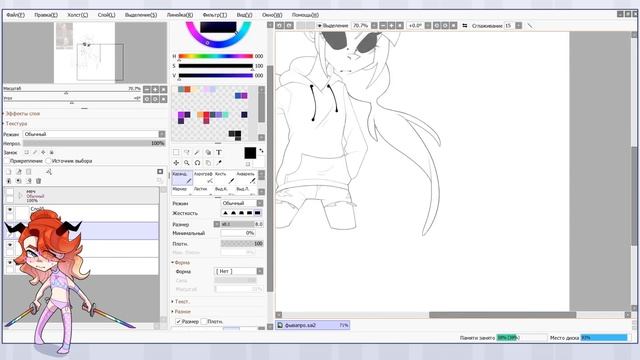
Task: Toggle the eye of the bottom layer
Action: point(10,262)
